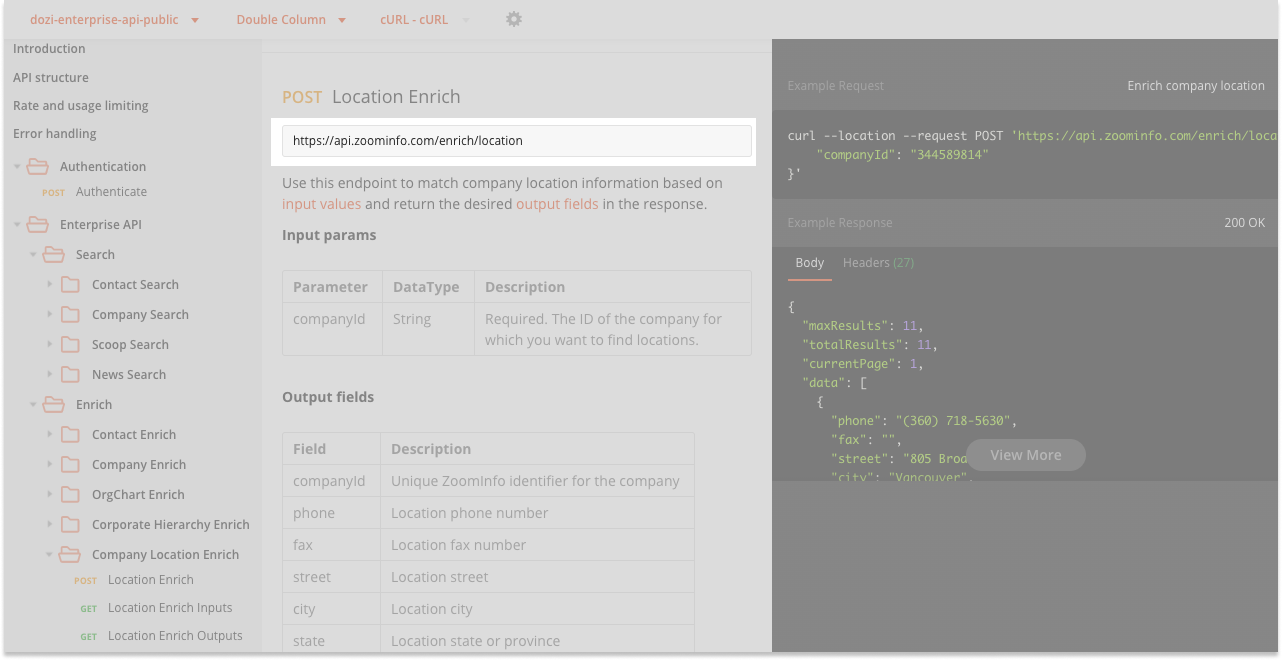Viewport: 1282px width, 660px height.
Task: Click the Company Location Enrich folder icon
Action: [69, 554]
